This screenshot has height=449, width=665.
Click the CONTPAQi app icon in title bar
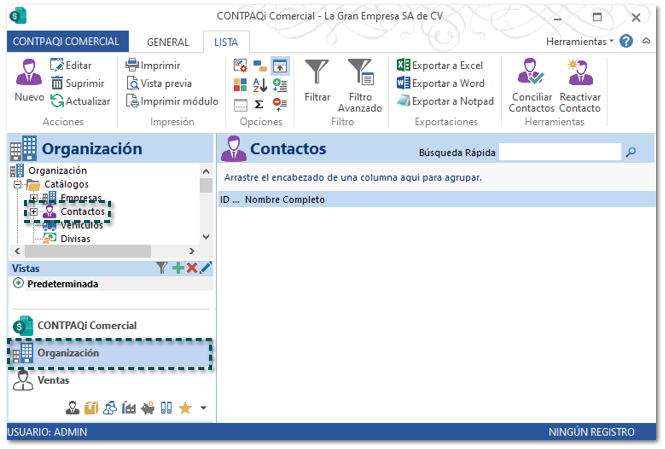pyautogui.click(x=18, y=16)
